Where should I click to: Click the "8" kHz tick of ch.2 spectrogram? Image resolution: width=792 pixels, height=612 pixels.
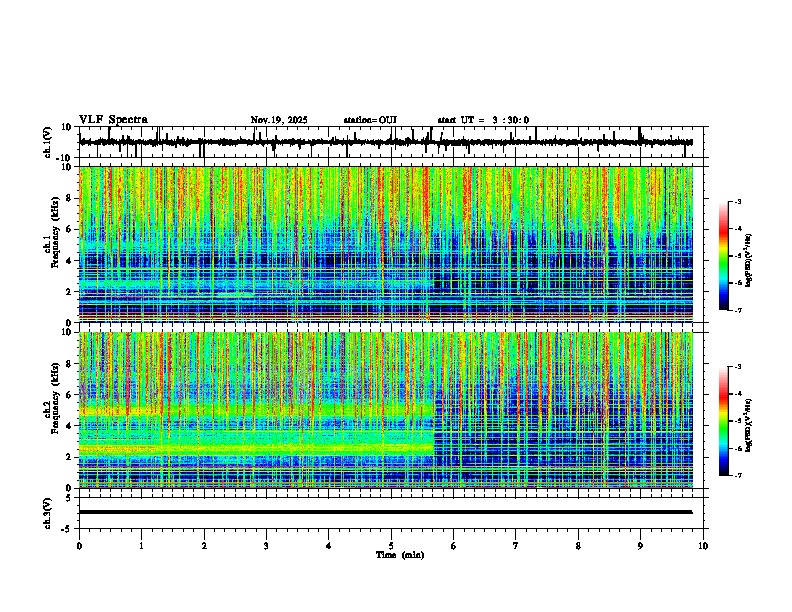(x=70, y=364)
